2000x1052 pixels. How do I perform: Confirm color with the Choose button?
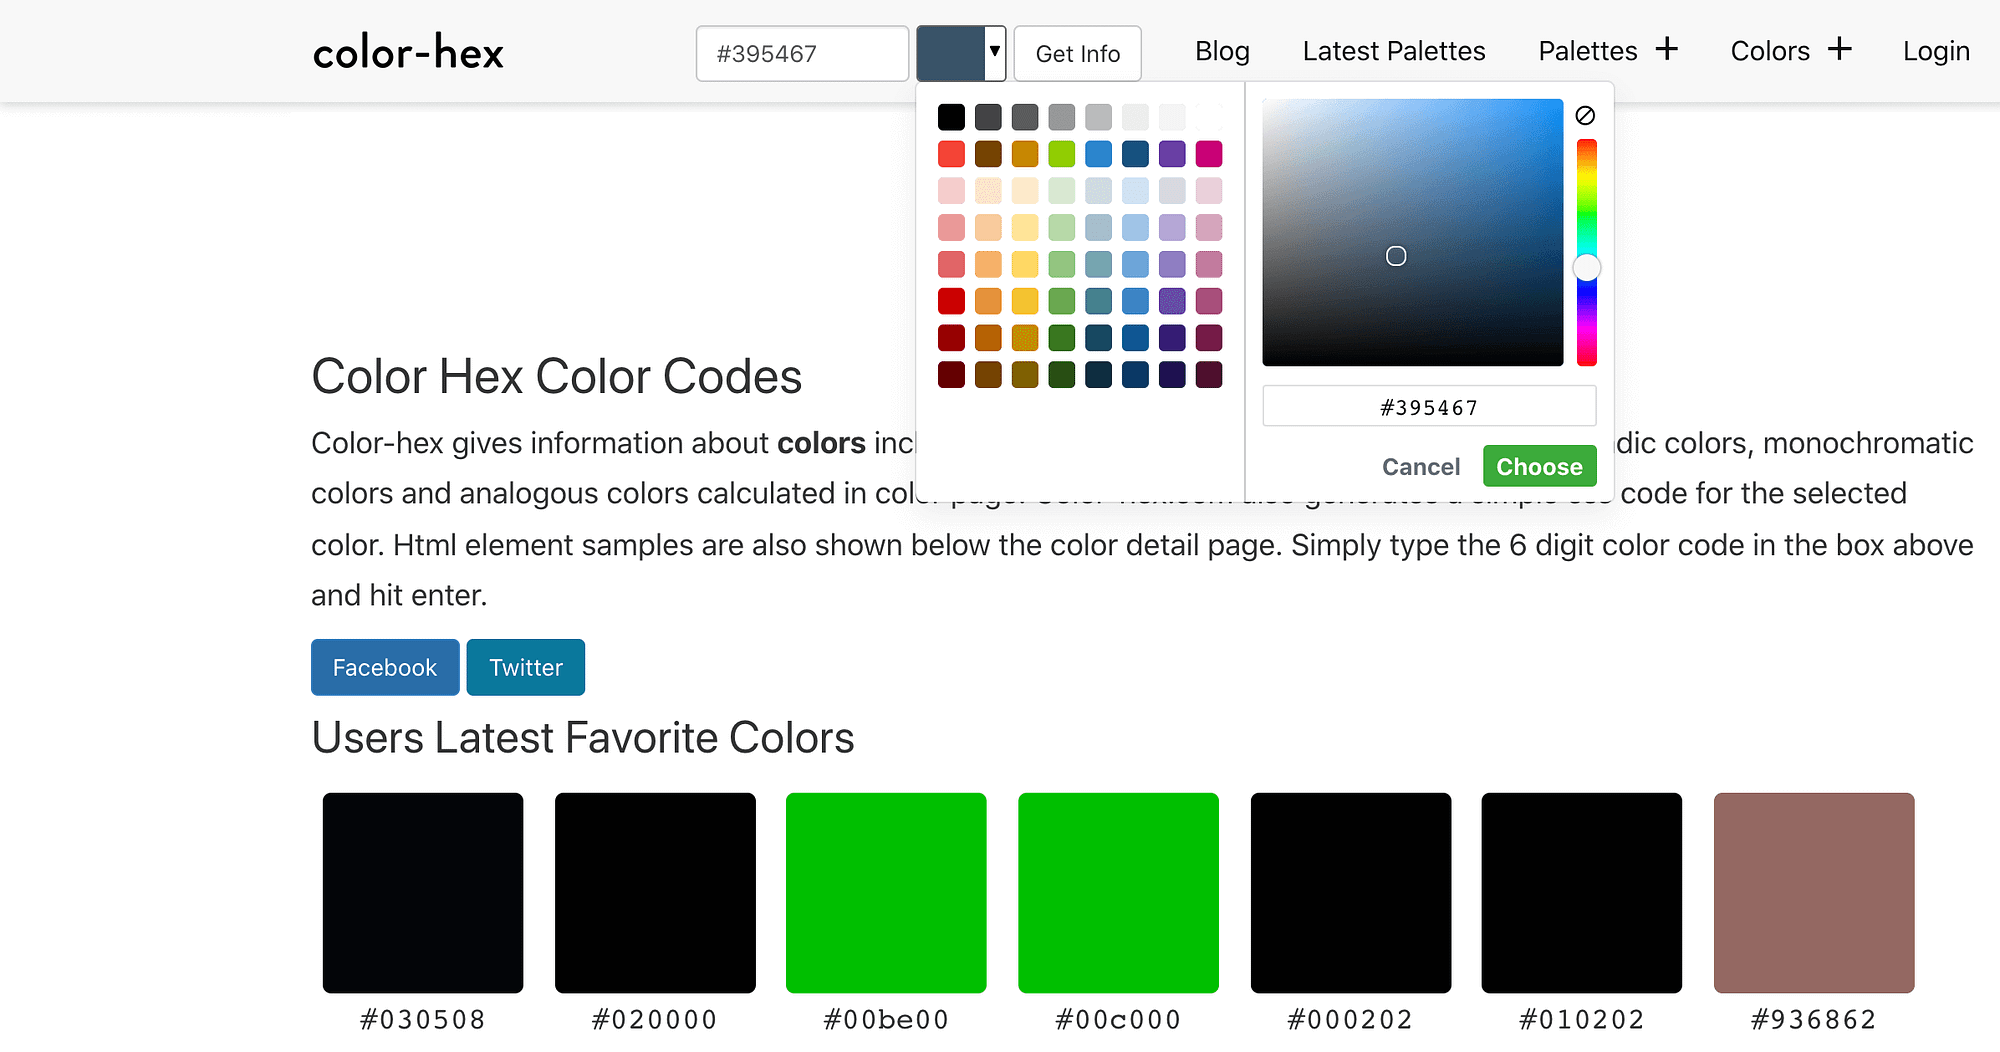1539,466
